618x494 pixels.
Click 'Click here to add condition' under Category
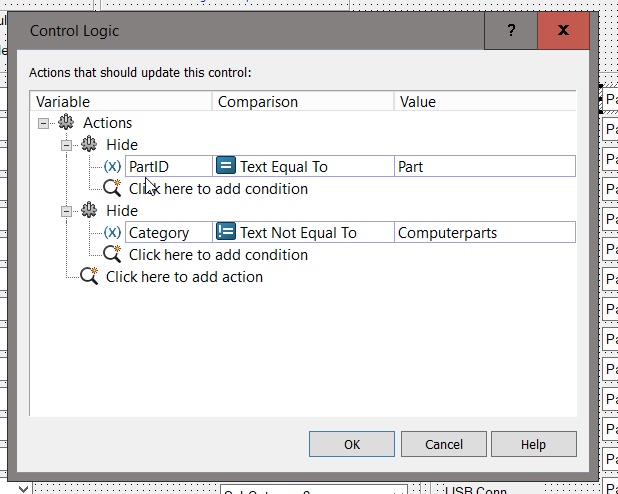tap(218, 255)
